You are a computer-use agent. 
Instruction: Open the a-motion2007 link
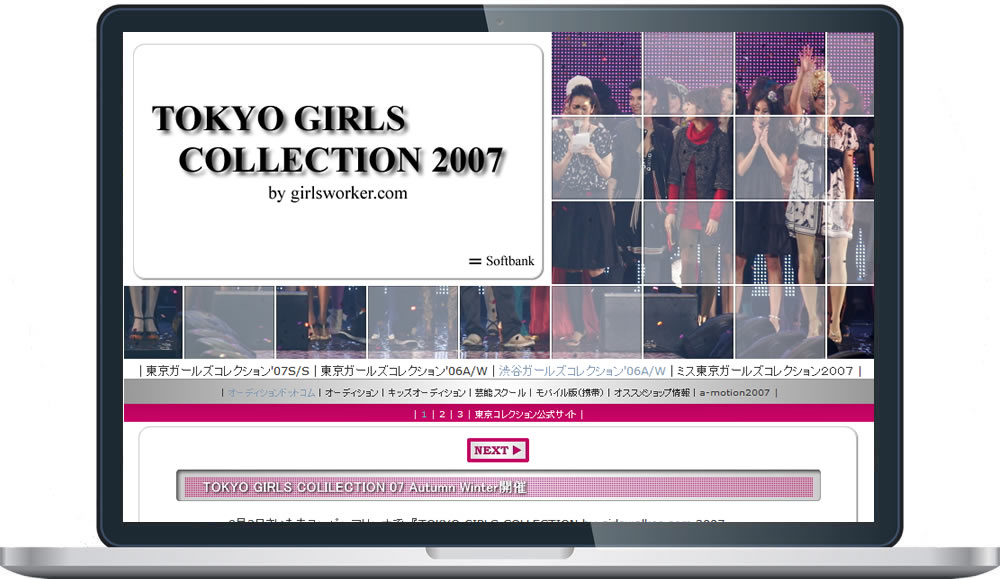[x=735, y=394]
